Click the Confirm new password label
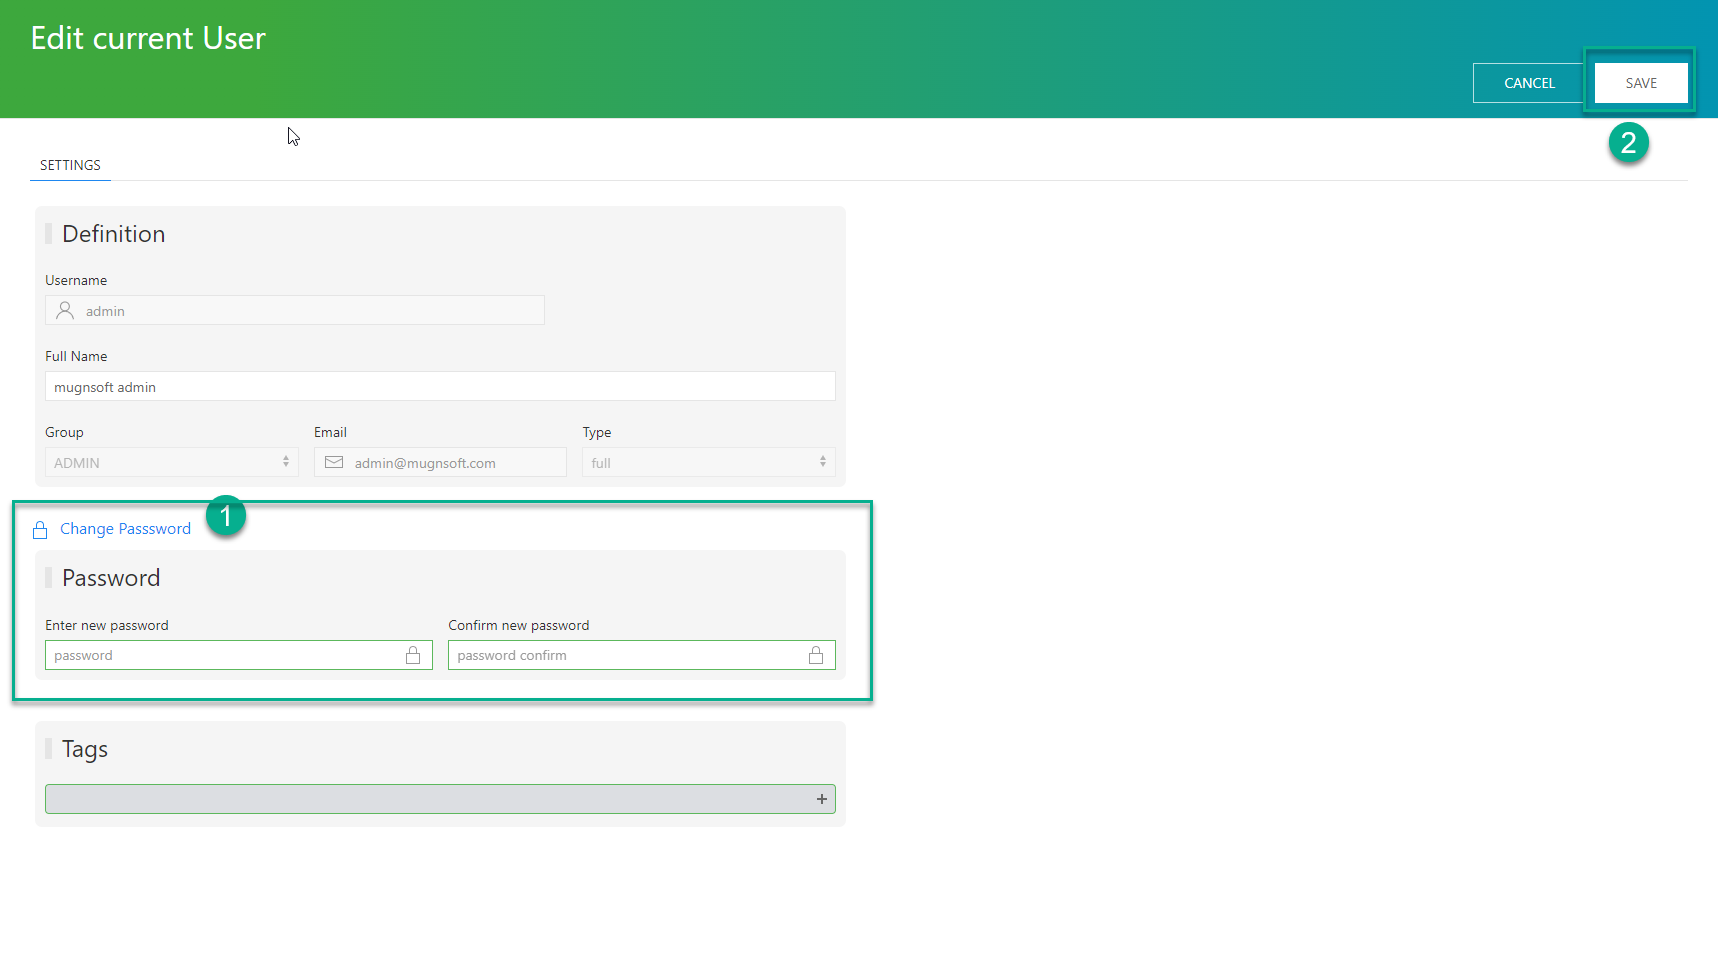 click(519, 625)
